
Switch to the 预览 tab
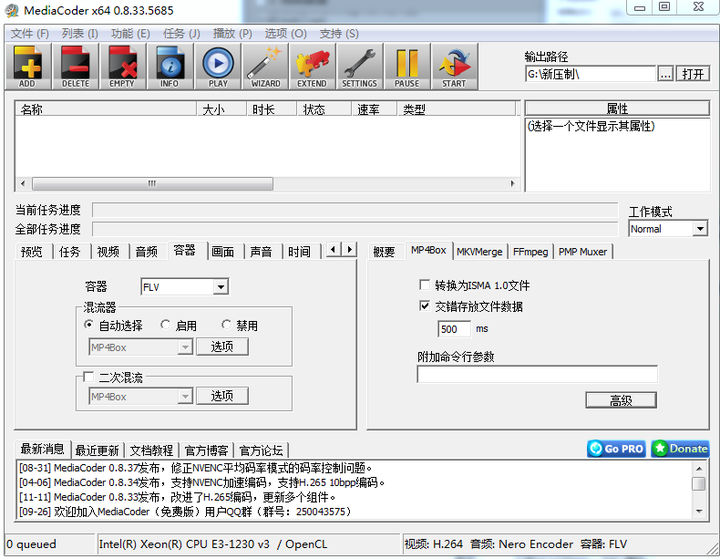click(x=32, y=252)
